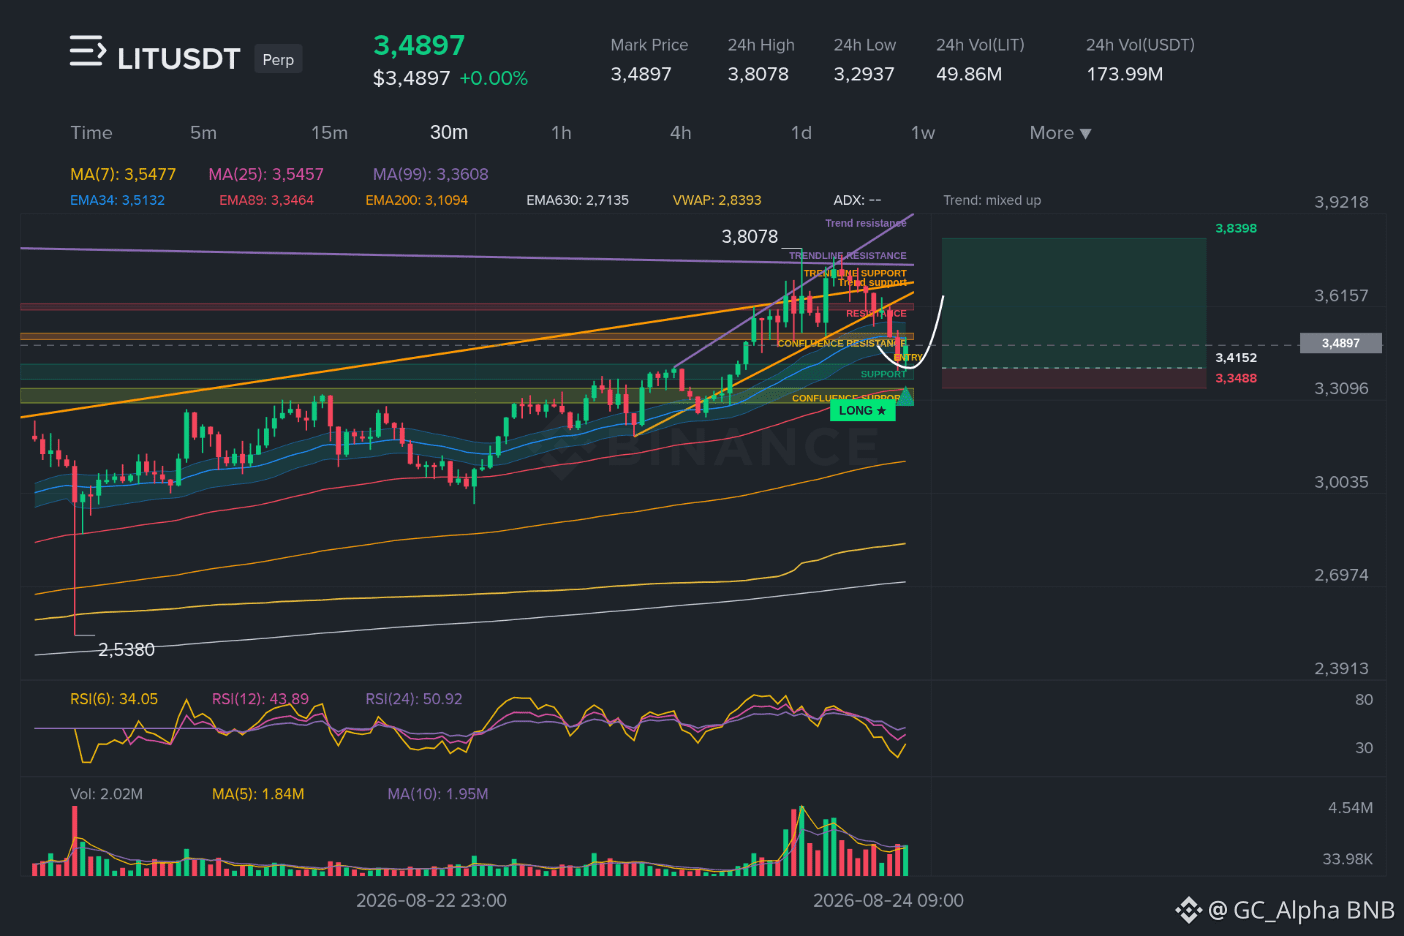Click the CONFLUENCE RESISTANCE chart label
1404x936 pixels.
click(842, 343)
